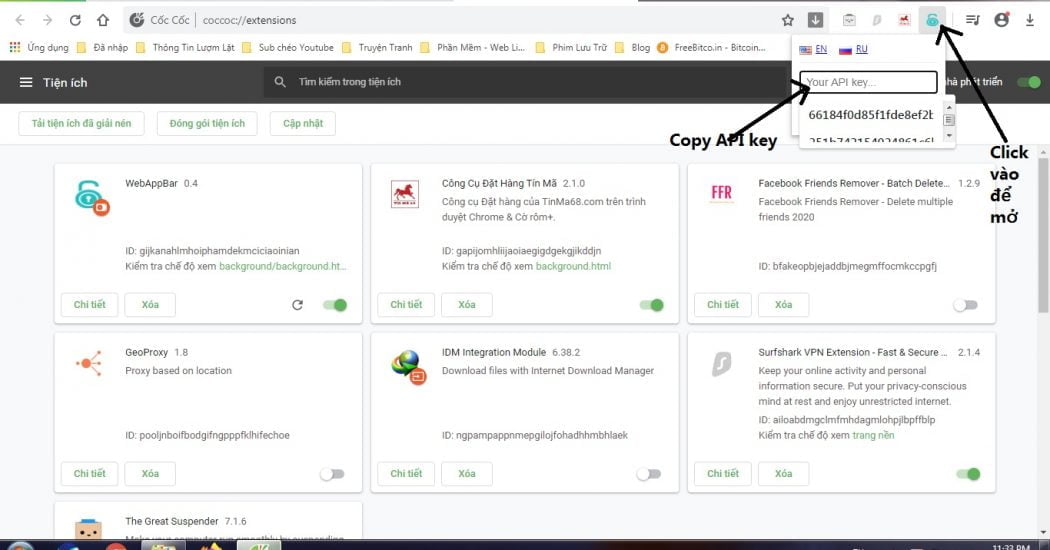Disable the WebAppBar extension toggle
The width and height of the screenshot is (1050, 550).
335,305
